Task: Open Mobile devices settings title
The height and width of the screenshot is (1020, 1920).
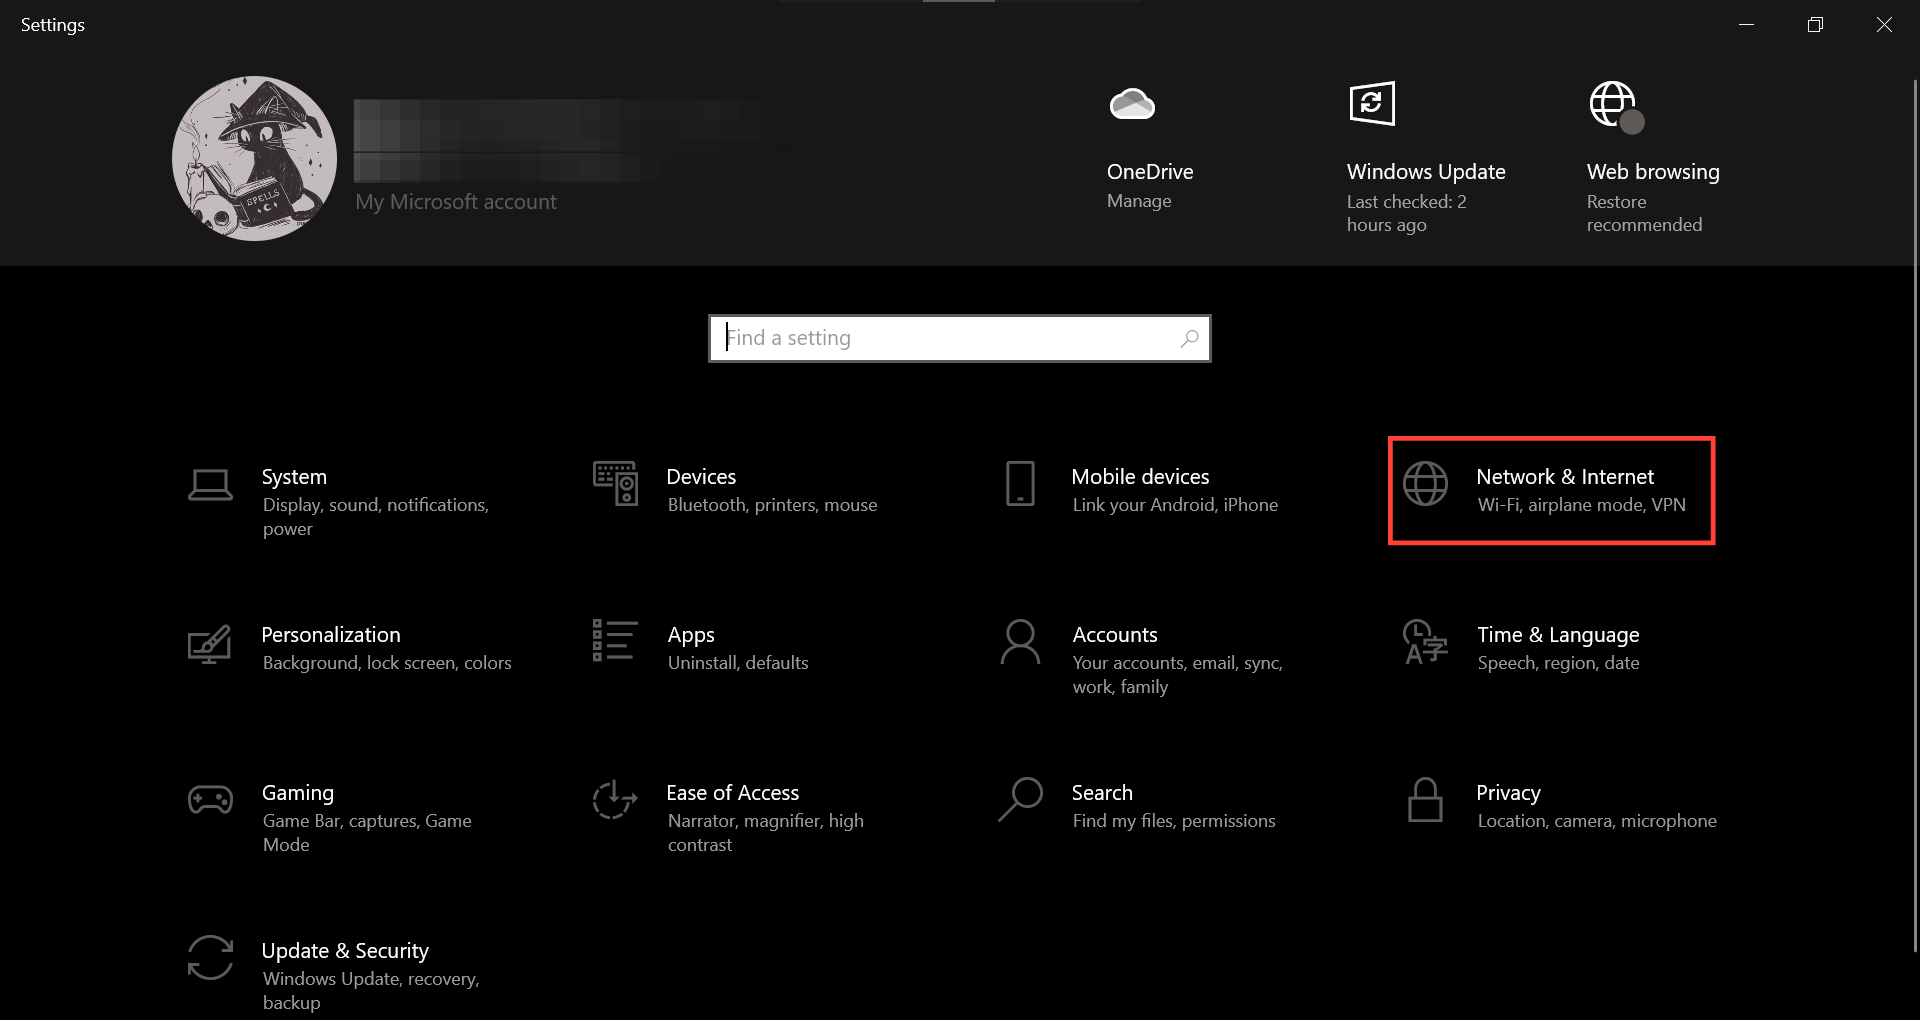Action: [x=1140, y=477]
